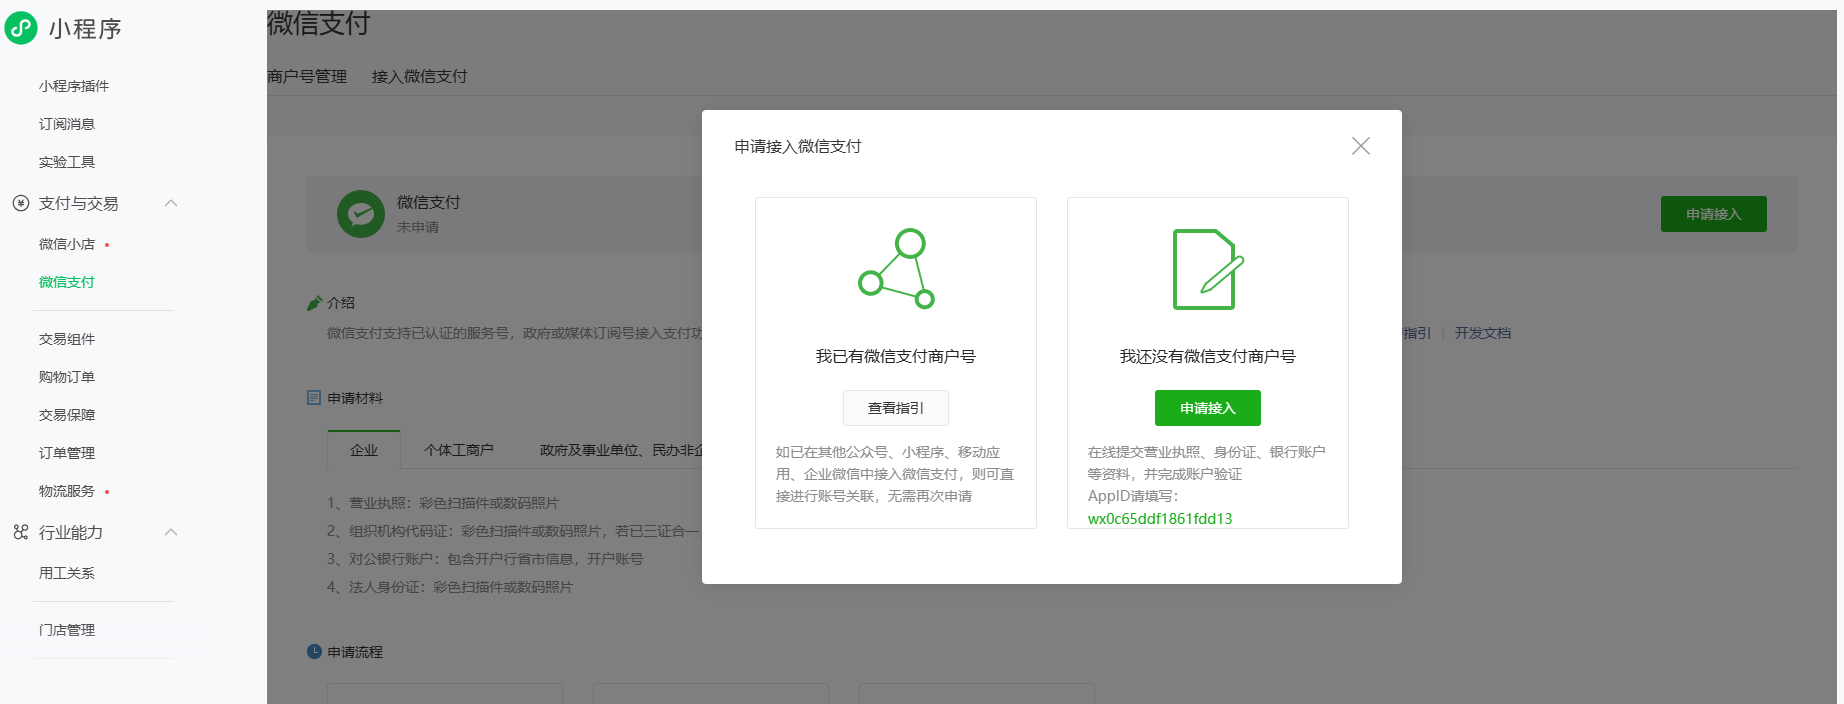1844x704 pixels.
Task: Open 订阅消息 in the sidebar
Action: (67, 124)
